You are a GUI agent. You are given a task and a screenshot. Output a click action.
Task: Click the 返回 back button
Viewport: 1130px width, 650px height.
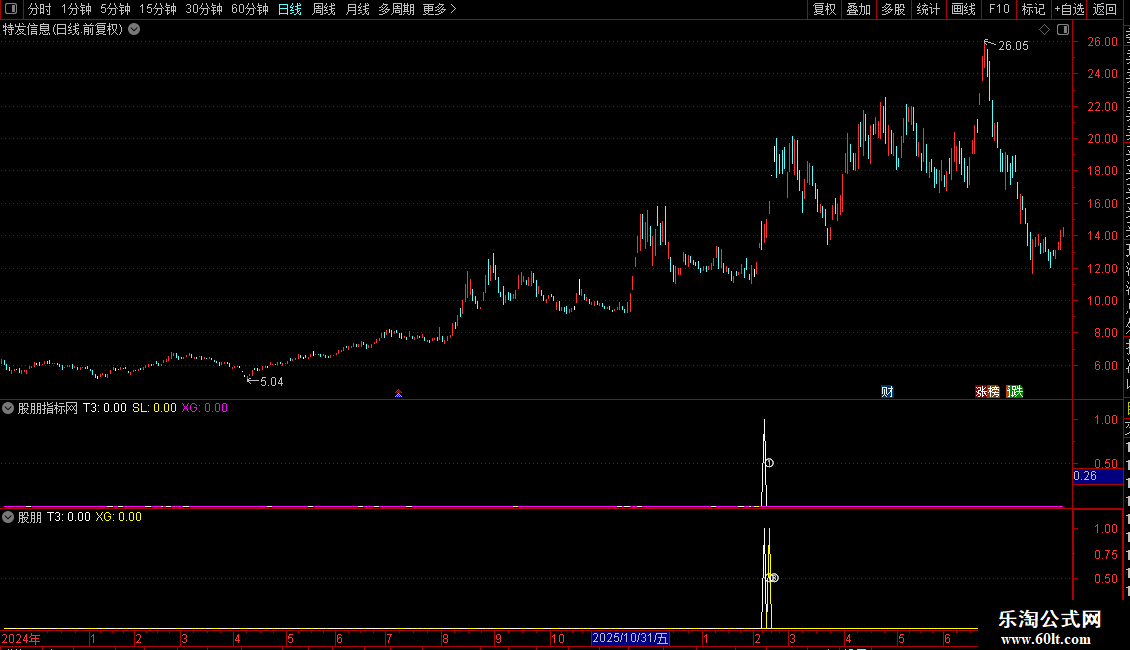pos(1104,9)
